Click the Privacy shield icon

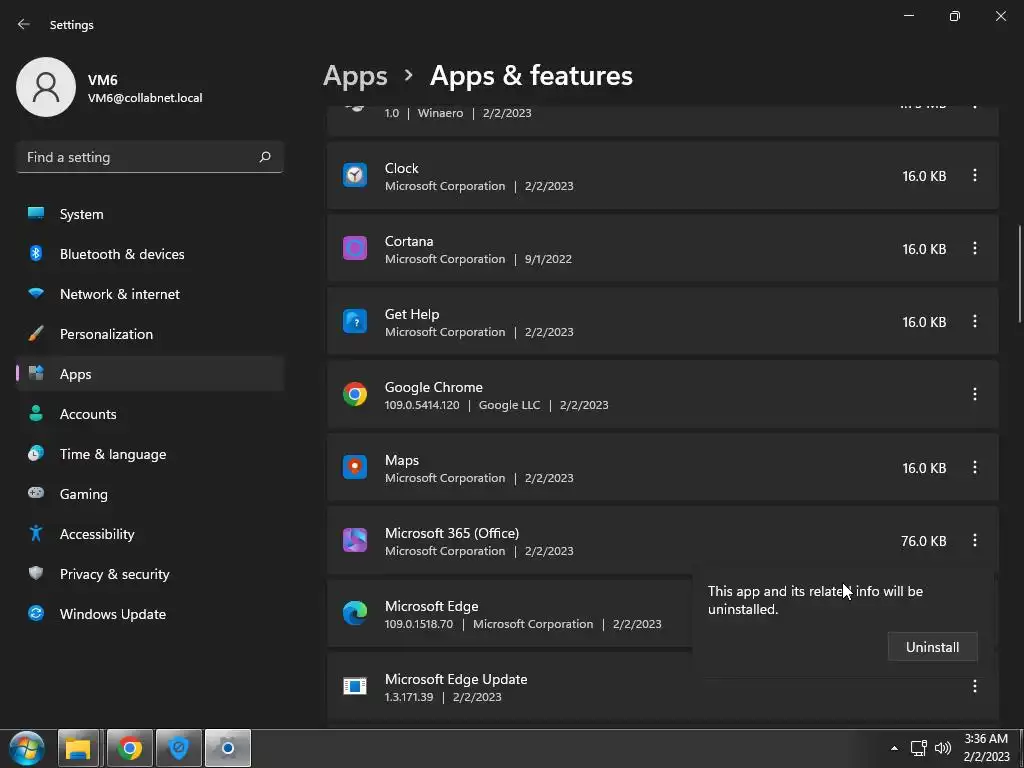tap(36, 573)
